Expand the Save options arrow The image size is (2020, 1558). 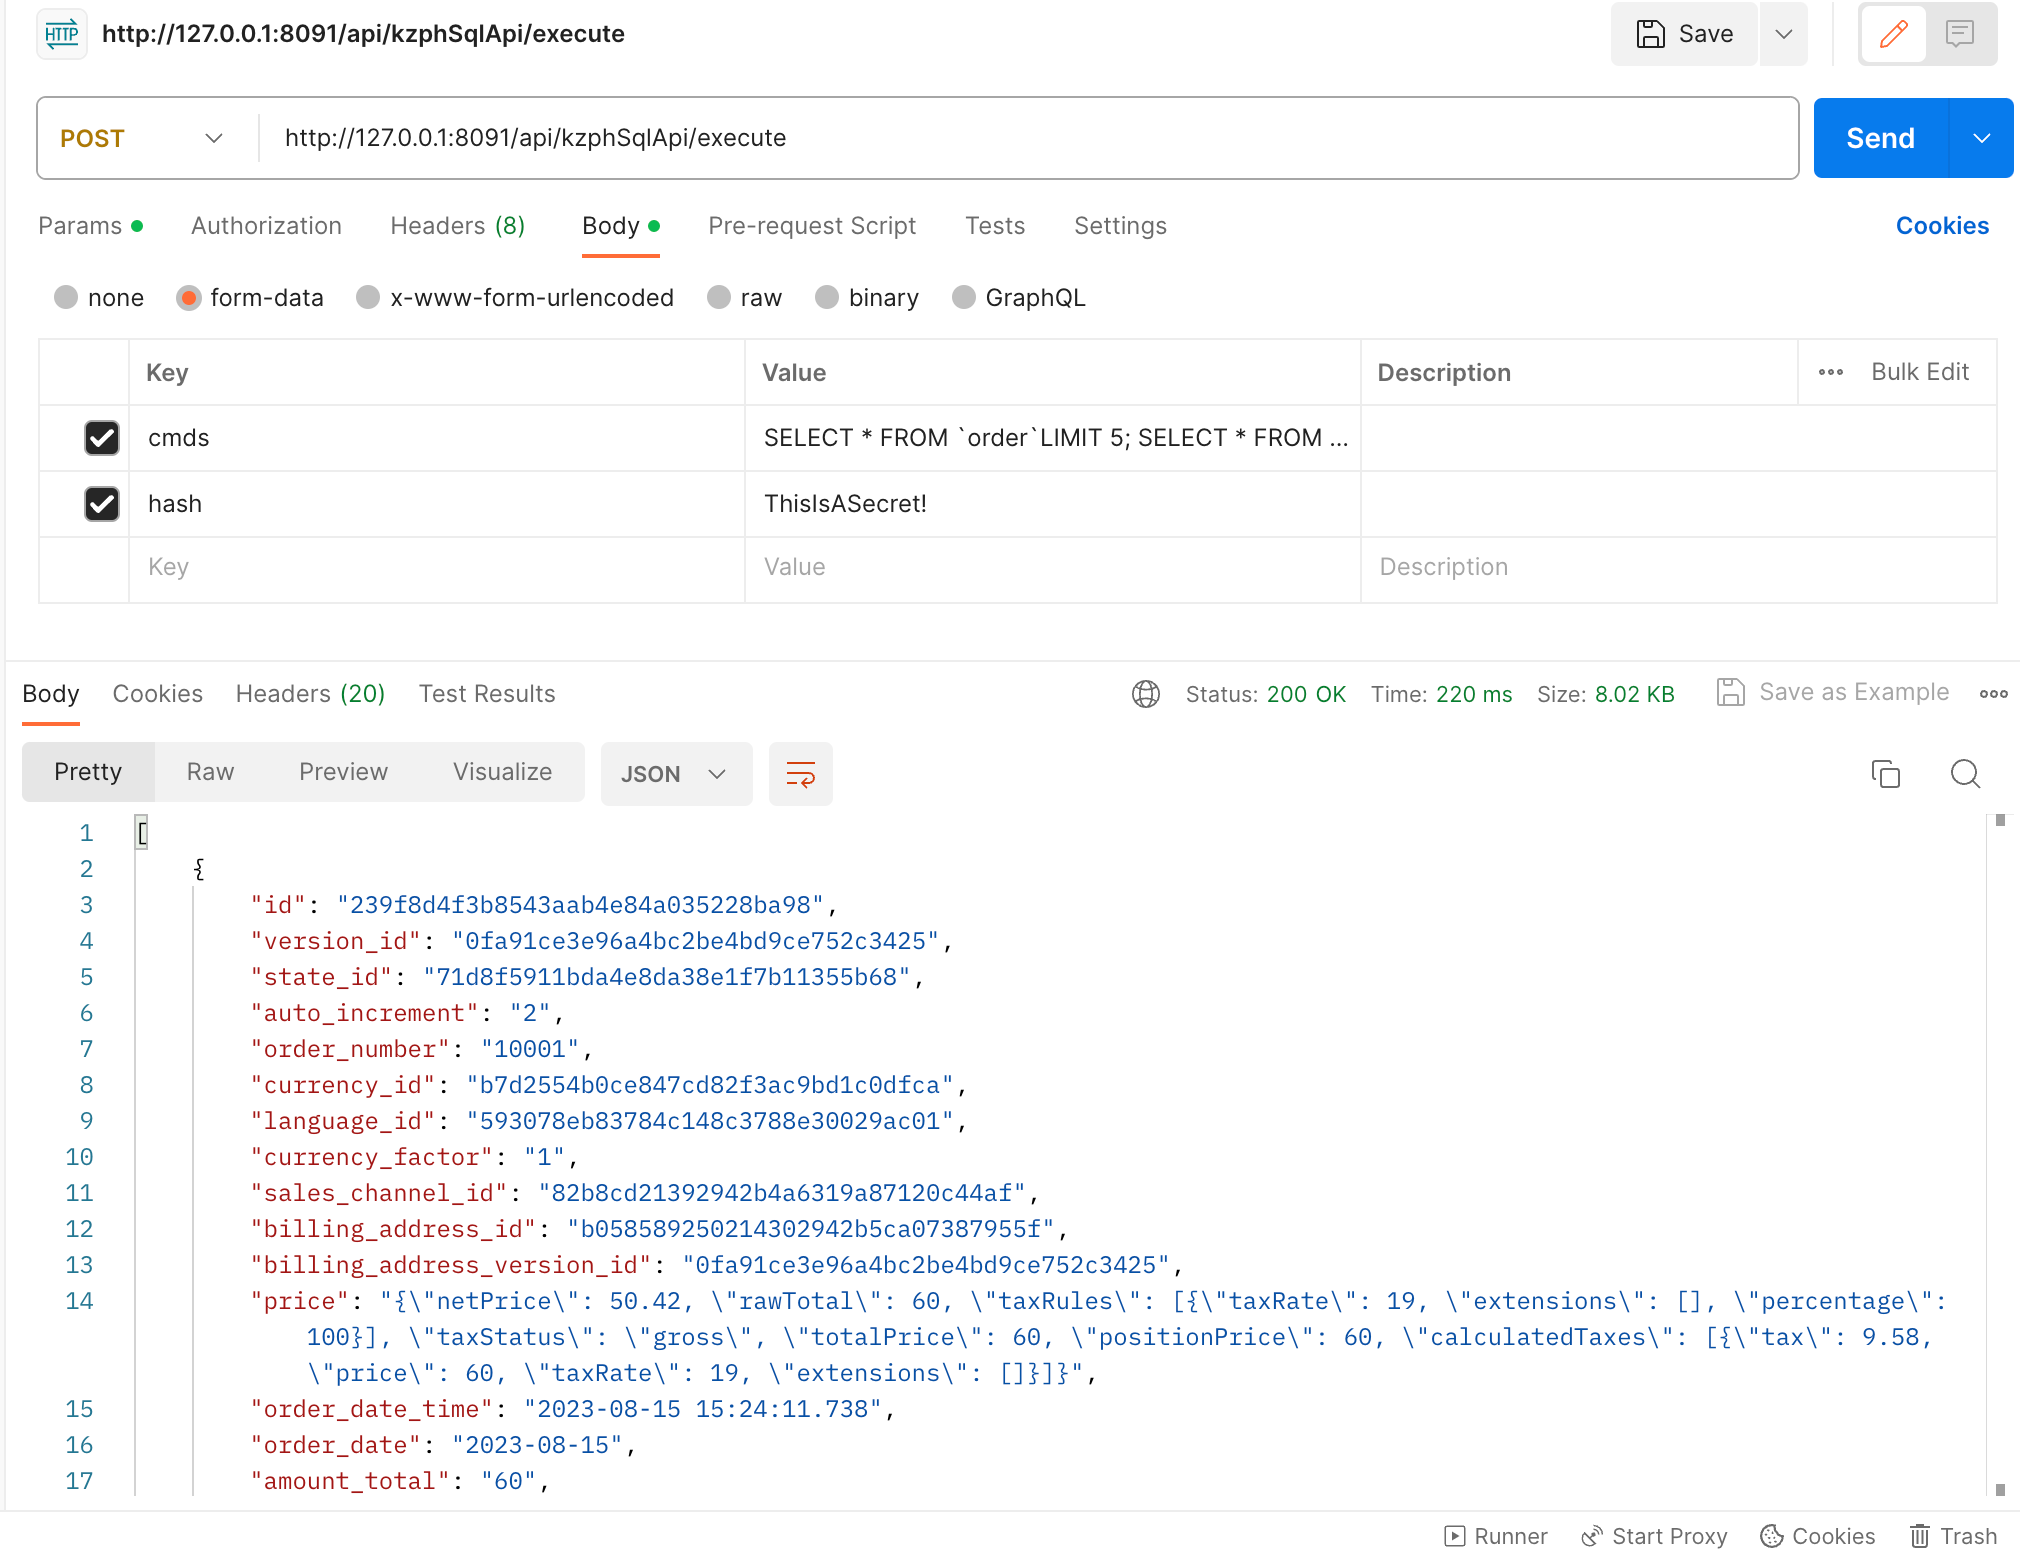click(1783, 34)
